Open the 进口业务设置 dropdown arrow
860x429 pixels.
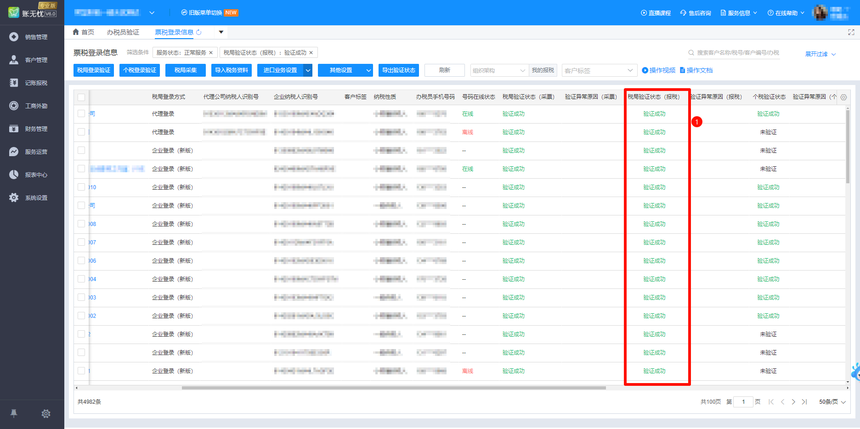308,70
